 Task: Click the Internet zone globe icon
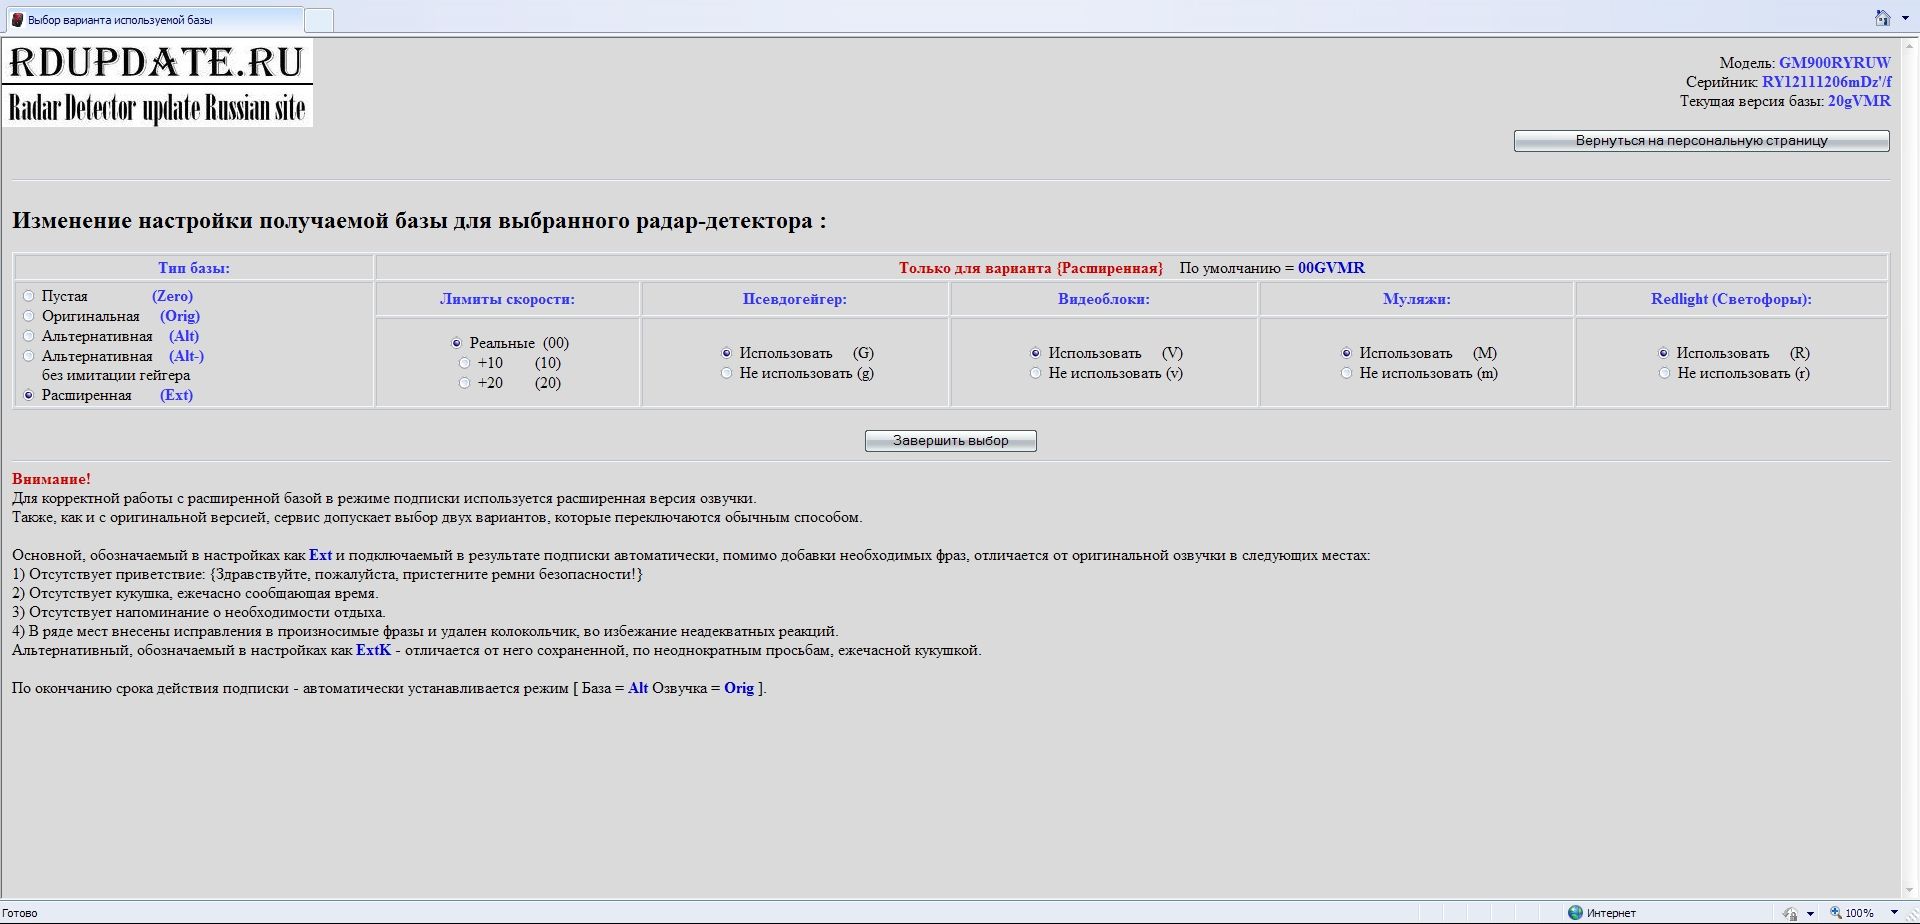1575,912
